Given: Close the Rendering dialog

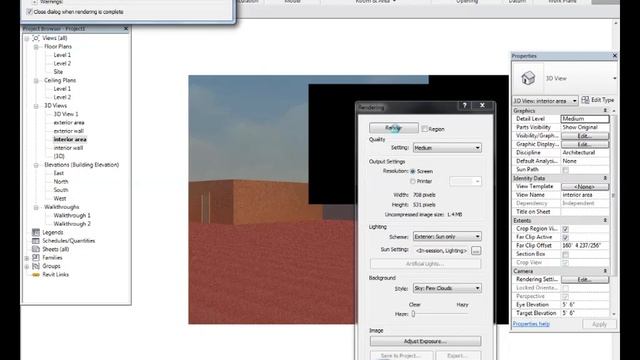Looking at the screenshot, I should pos(482,105).
